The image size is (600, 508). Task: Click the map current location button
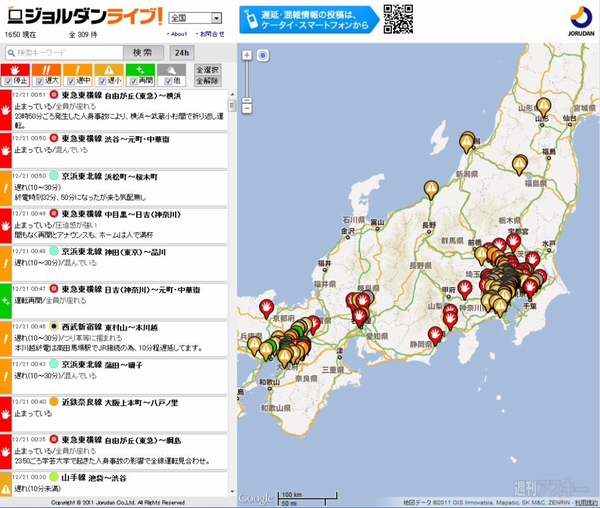click(x=263, y=55)
